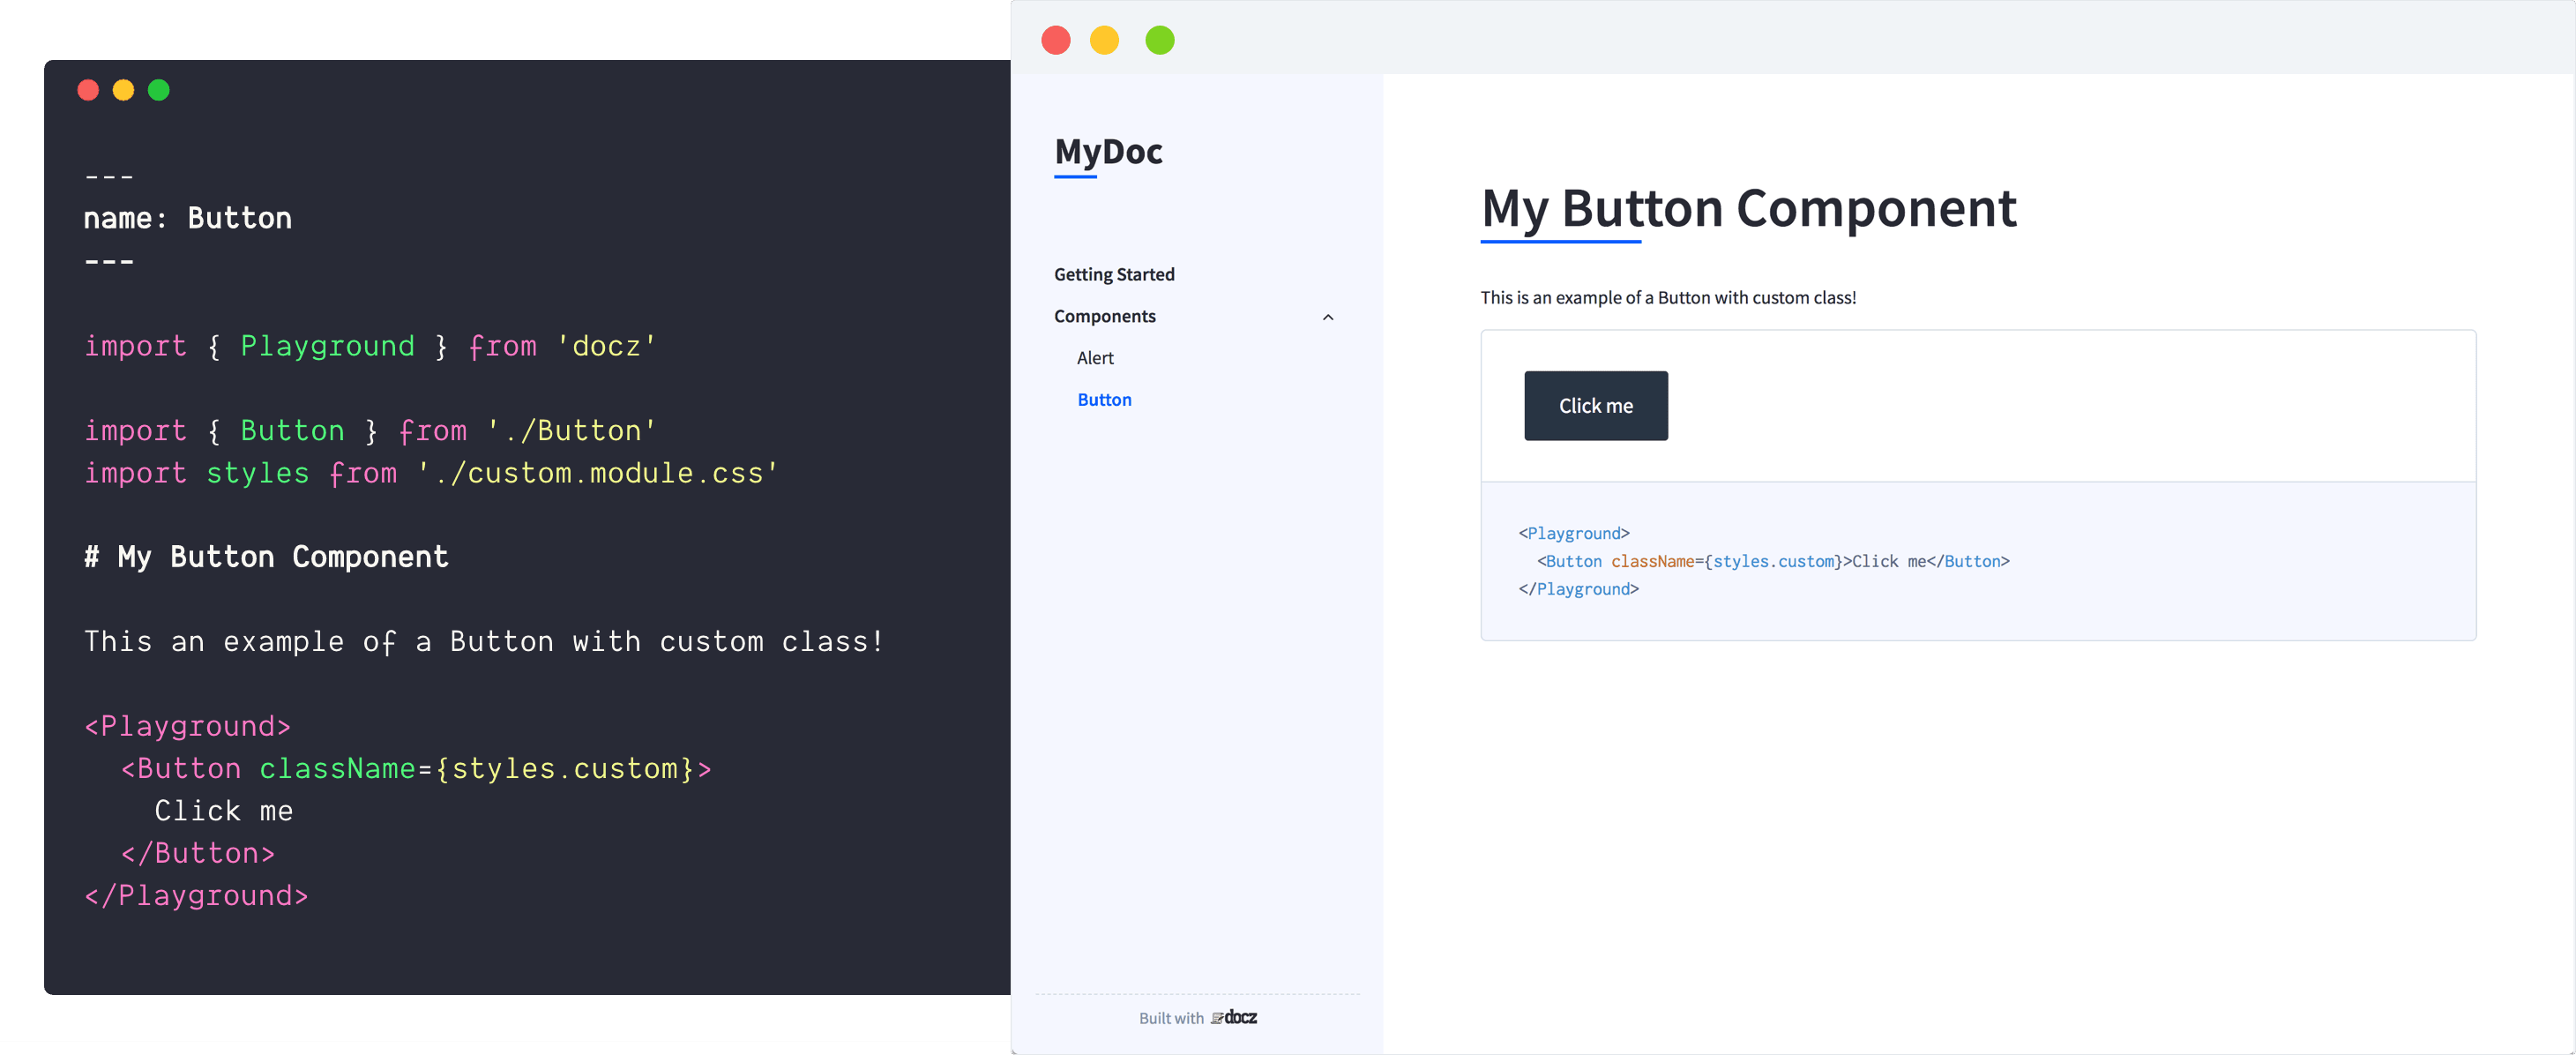This screenshot has width=2576, height=1055.
Task: Click the yellow circle on the docs window
Action: click(1106, 40)
